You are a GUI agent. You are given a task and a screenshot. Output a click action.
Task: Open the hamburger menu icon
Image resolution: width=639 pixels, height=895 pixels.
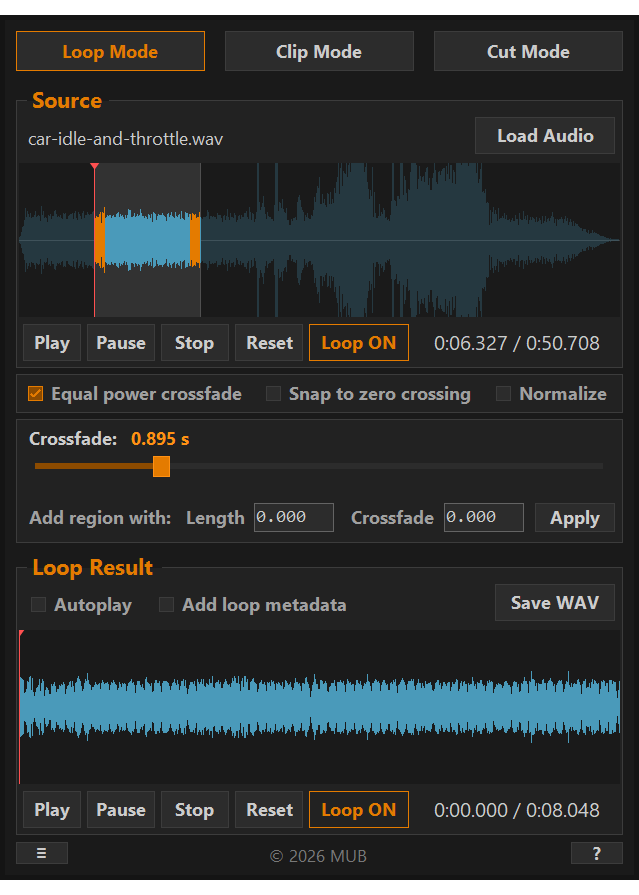[x=42, y=853]
